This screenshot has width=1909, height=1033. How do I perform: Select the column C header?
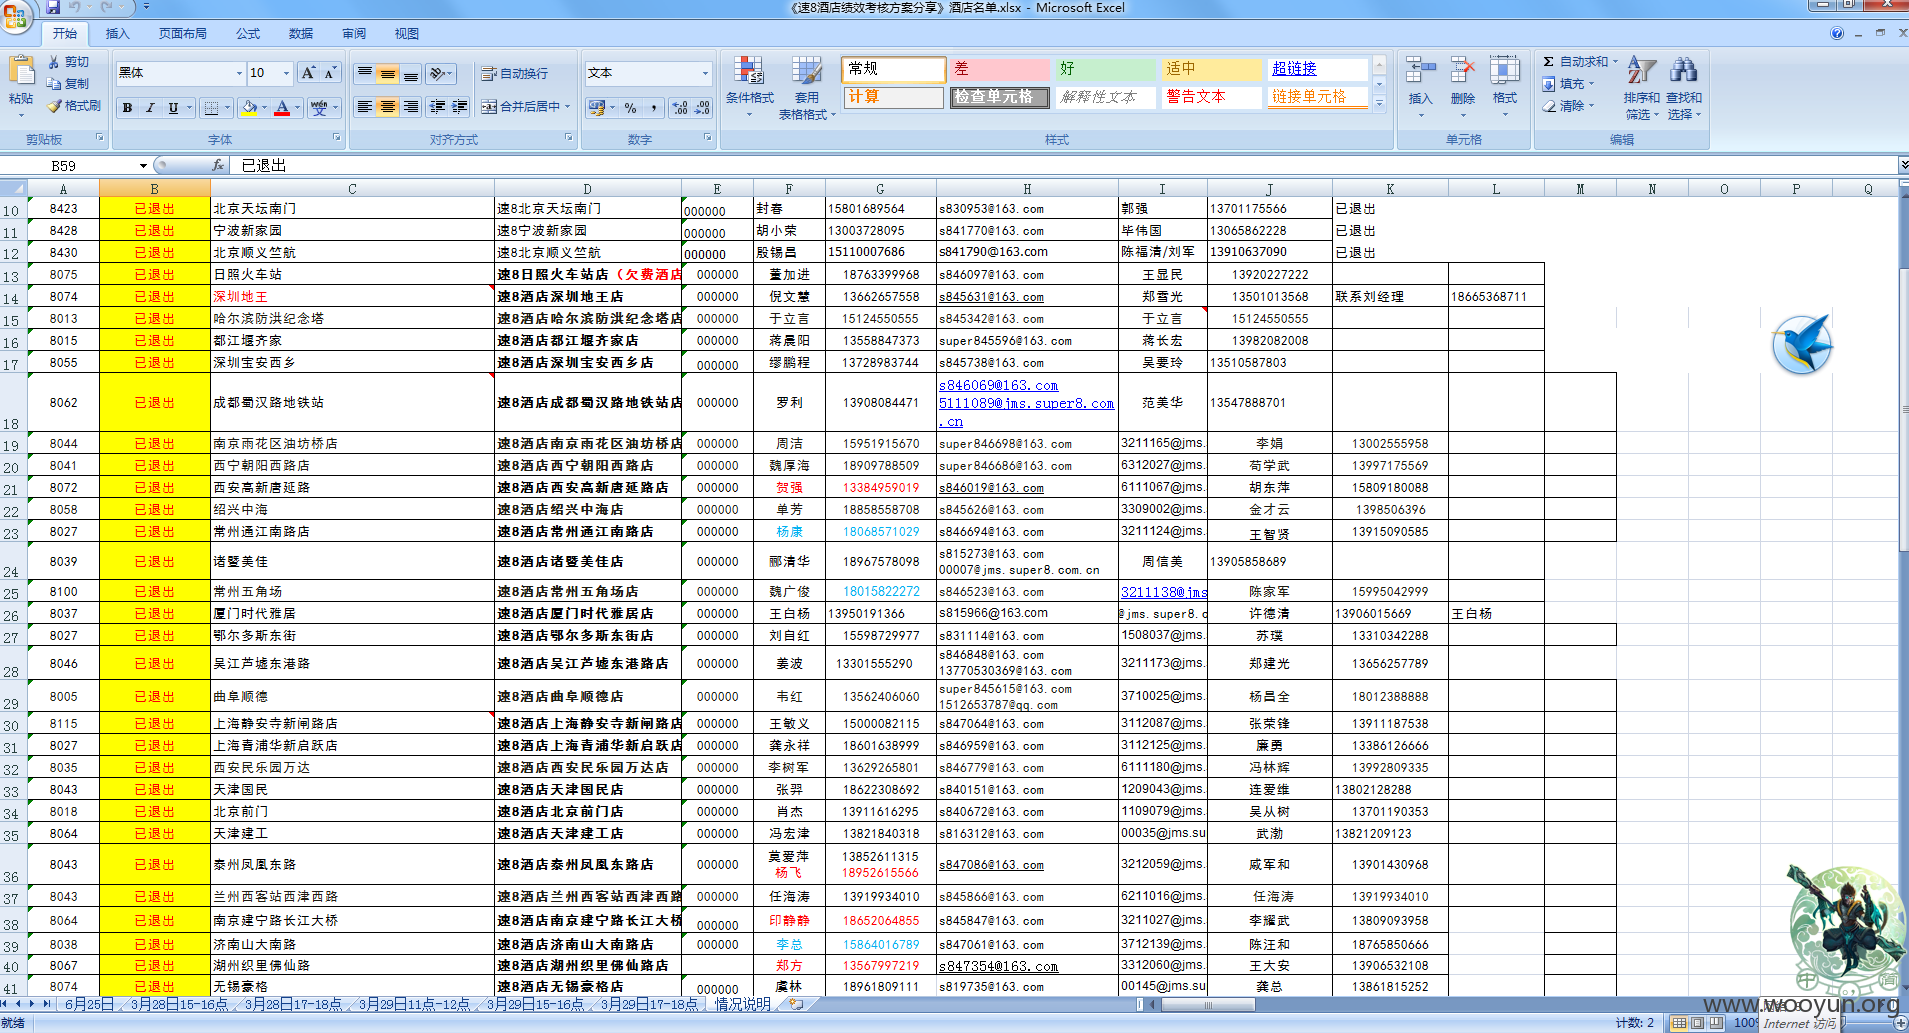pyautogui.click(x=352, y=188)
